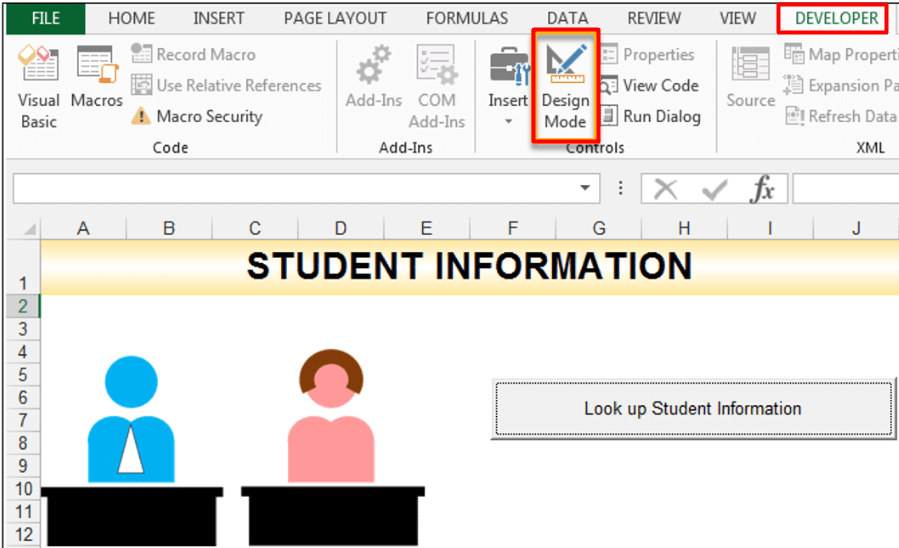Screen dimensions: 899x548
Task: Select column E header
Action: coord(427,228)
